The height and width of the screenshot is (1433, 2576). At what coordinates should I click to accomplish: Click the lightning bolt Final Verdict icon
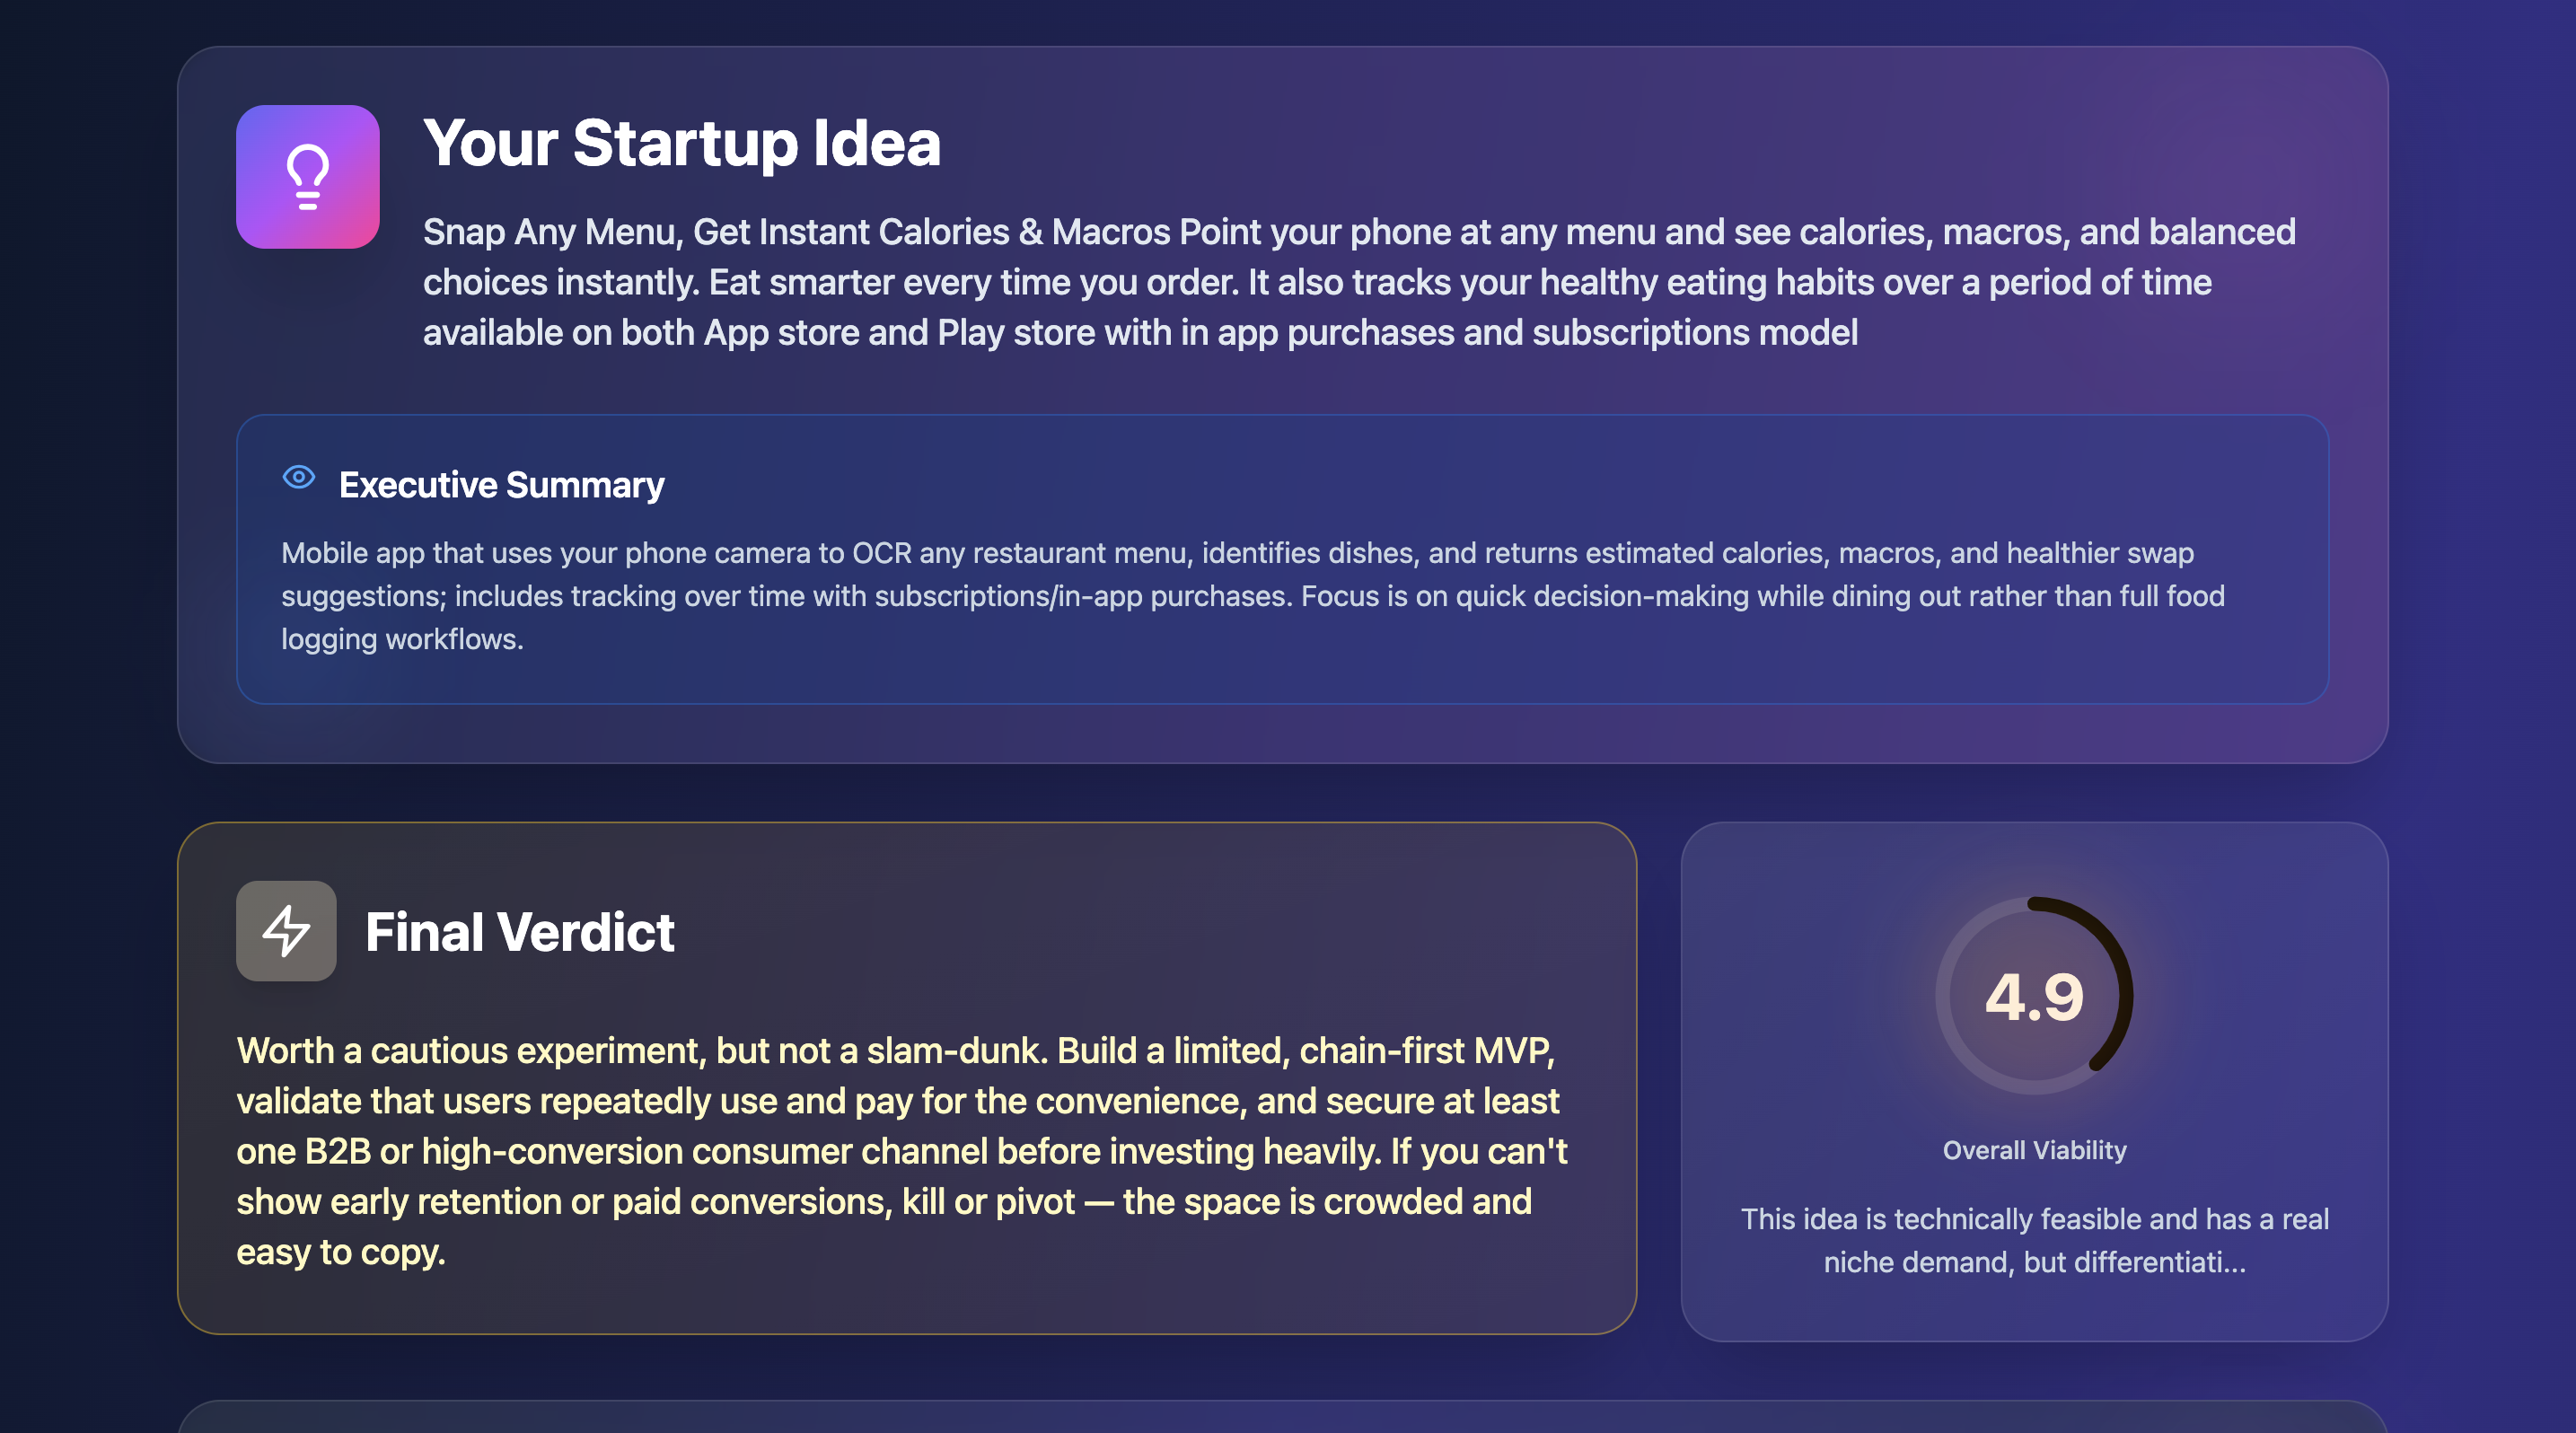pyautogui.click(x=285, y=930)
